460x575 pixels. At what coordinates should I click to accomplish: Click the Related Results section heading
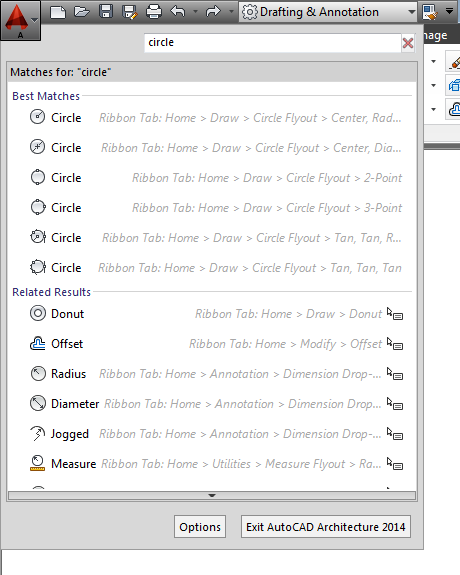(x=51, y=292)
